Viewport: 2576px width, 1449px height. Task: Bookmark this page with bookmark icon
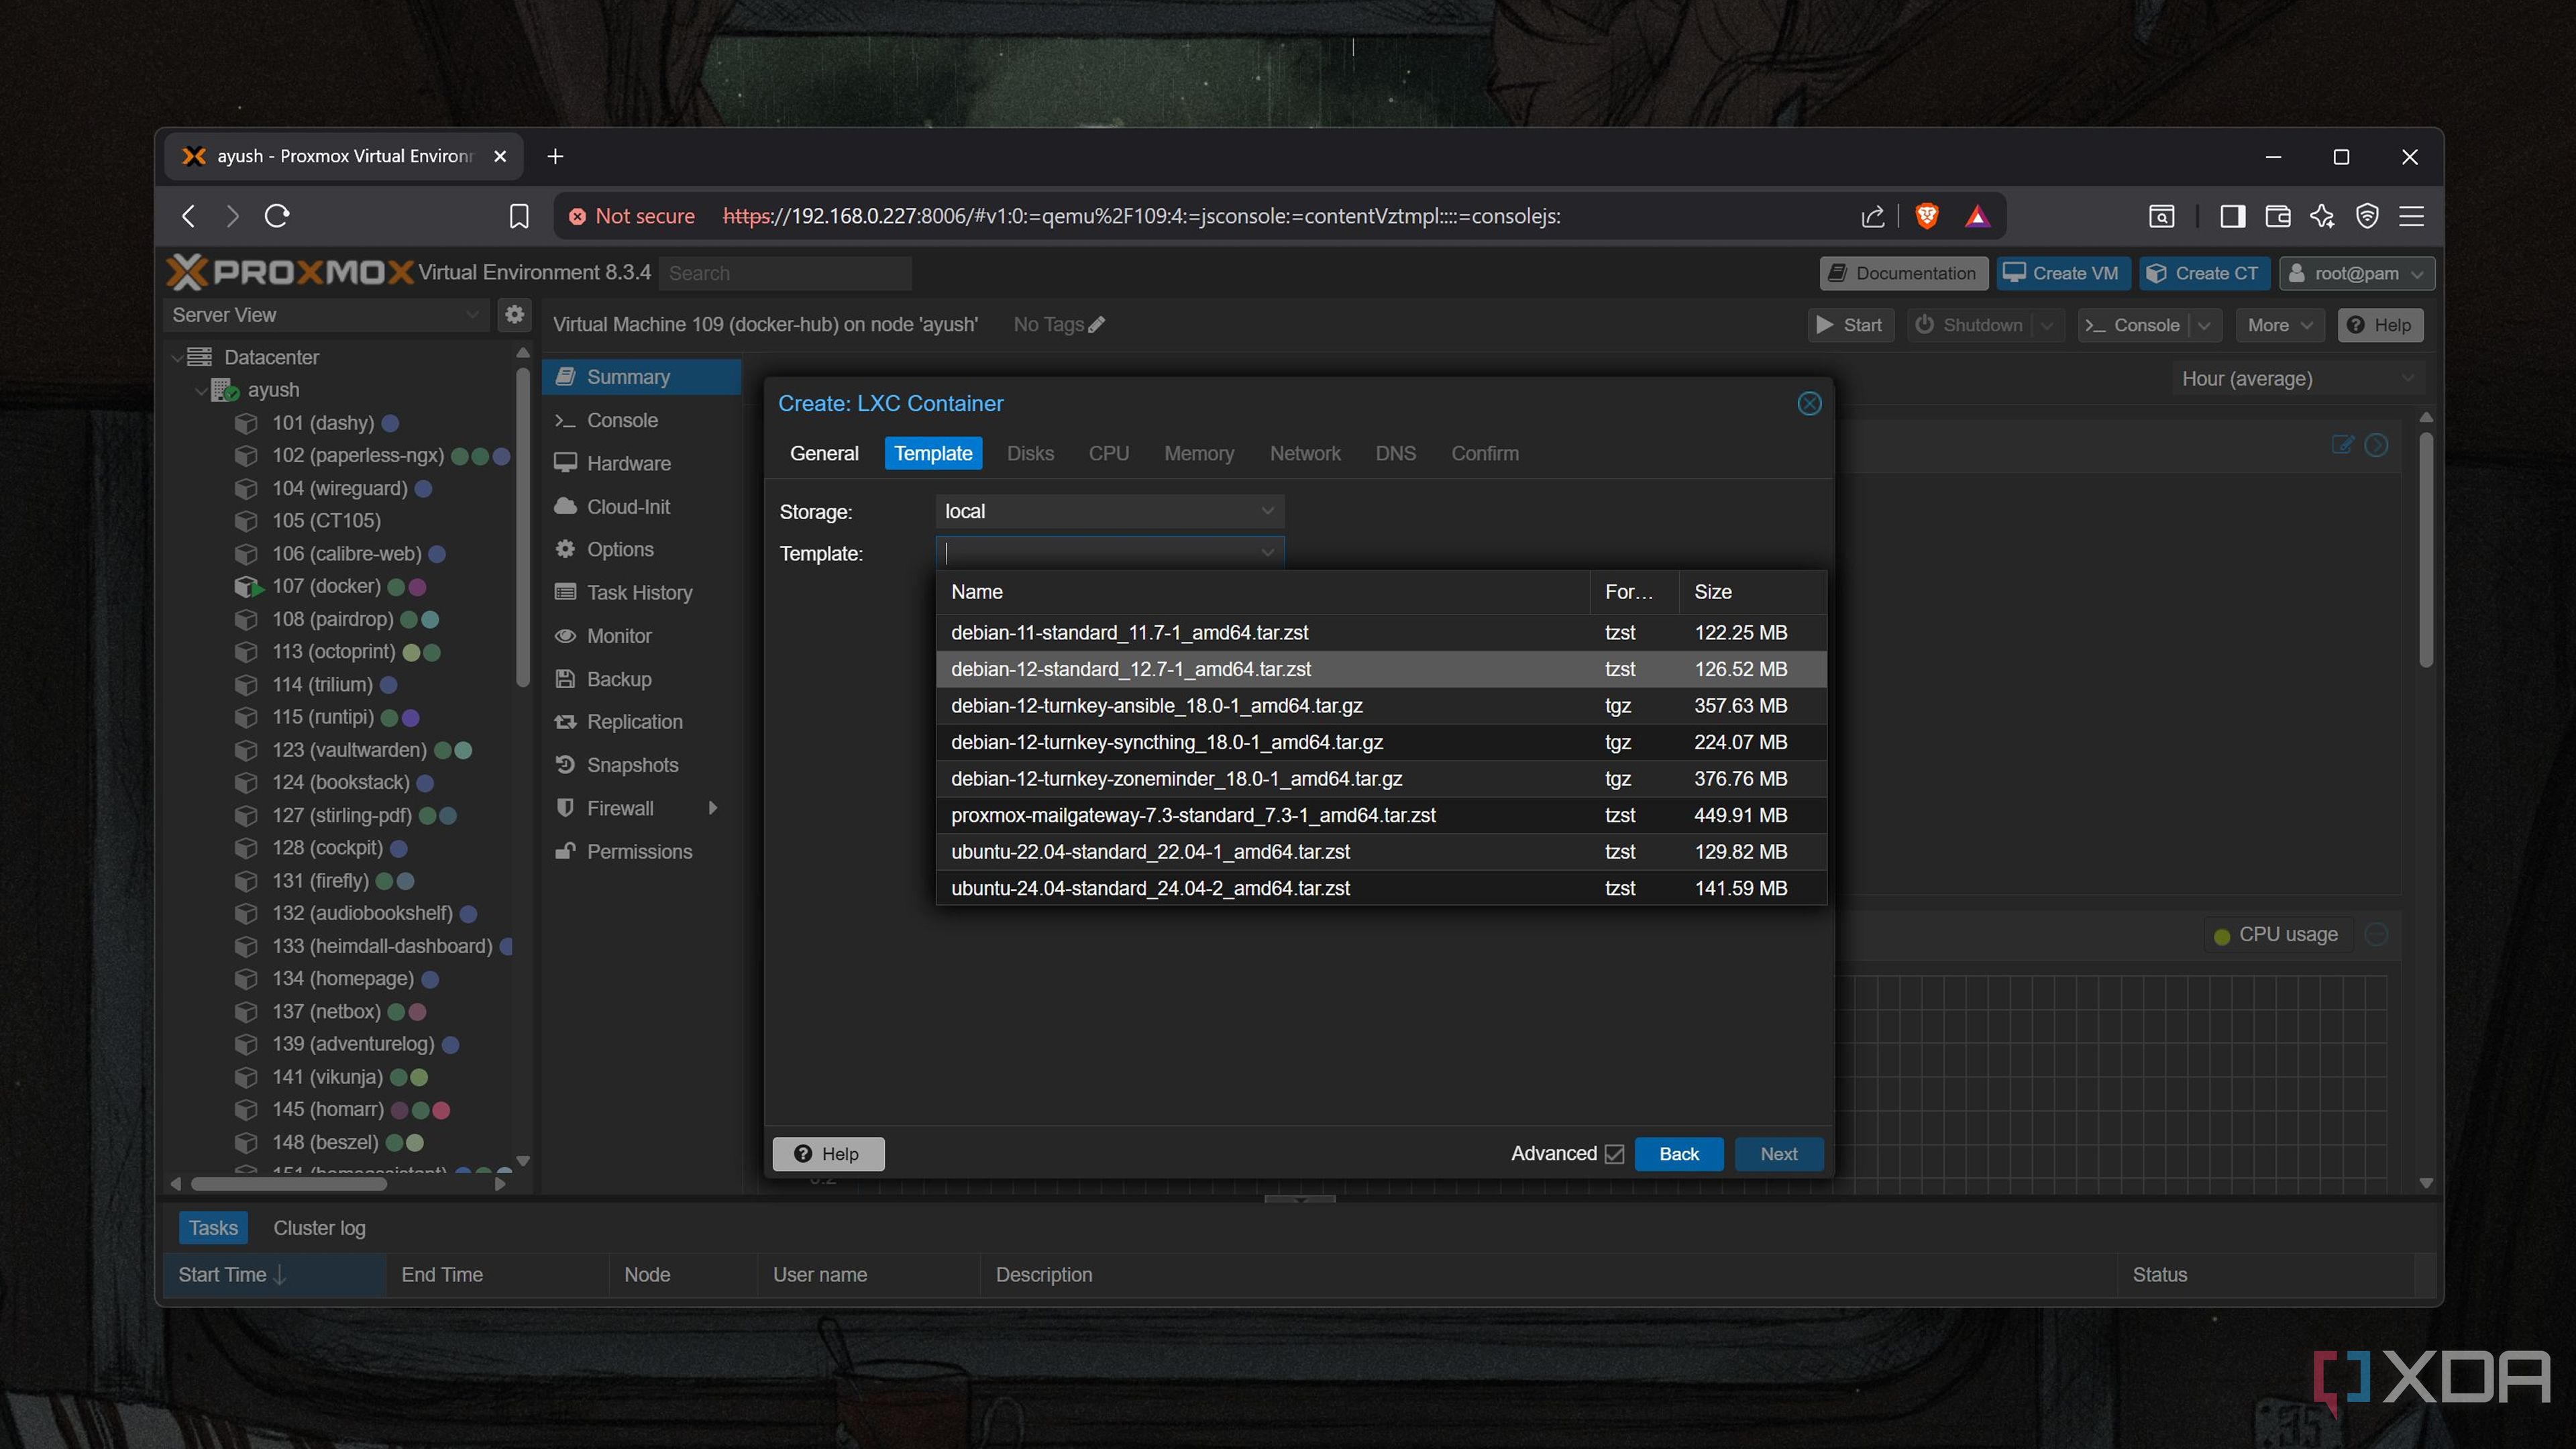519,216
